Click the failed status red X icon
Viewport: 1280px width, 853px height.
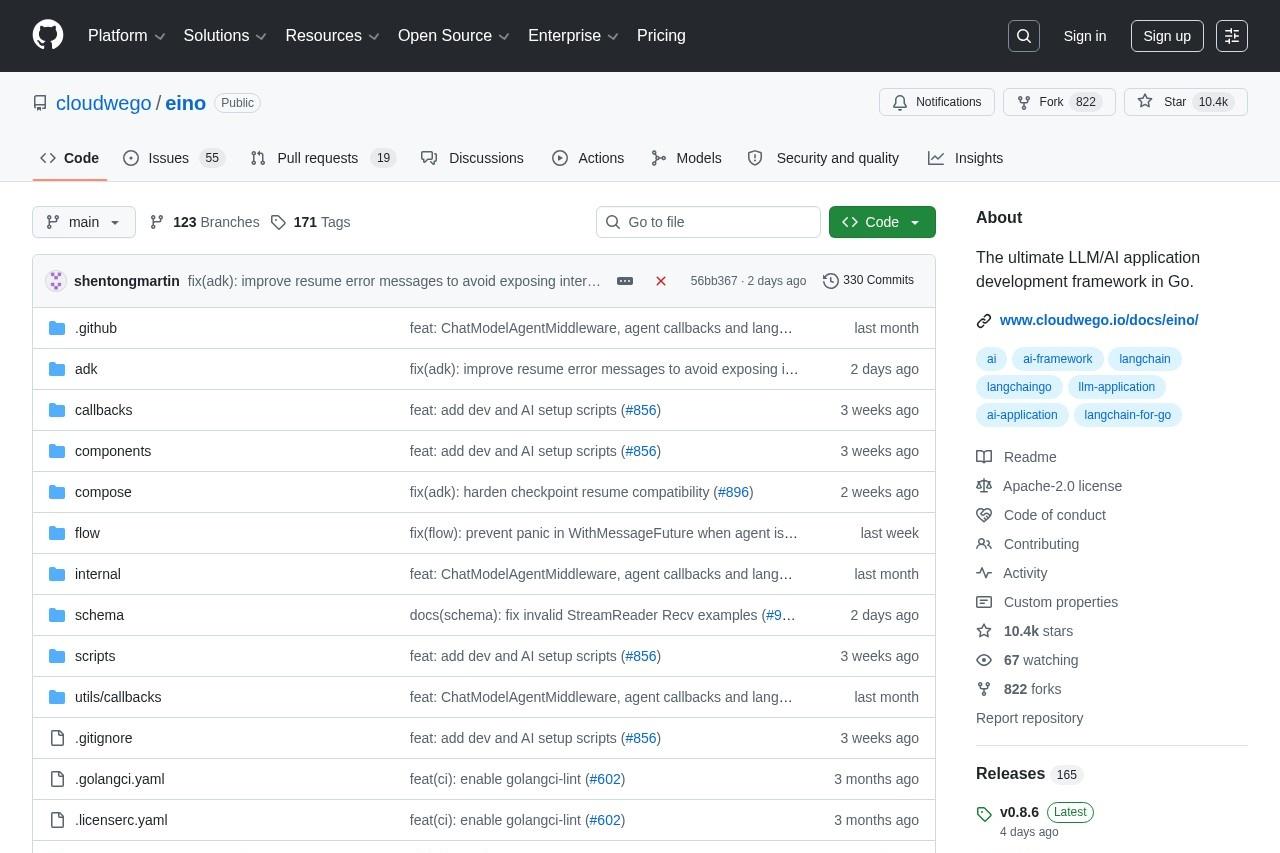(661, 281)
